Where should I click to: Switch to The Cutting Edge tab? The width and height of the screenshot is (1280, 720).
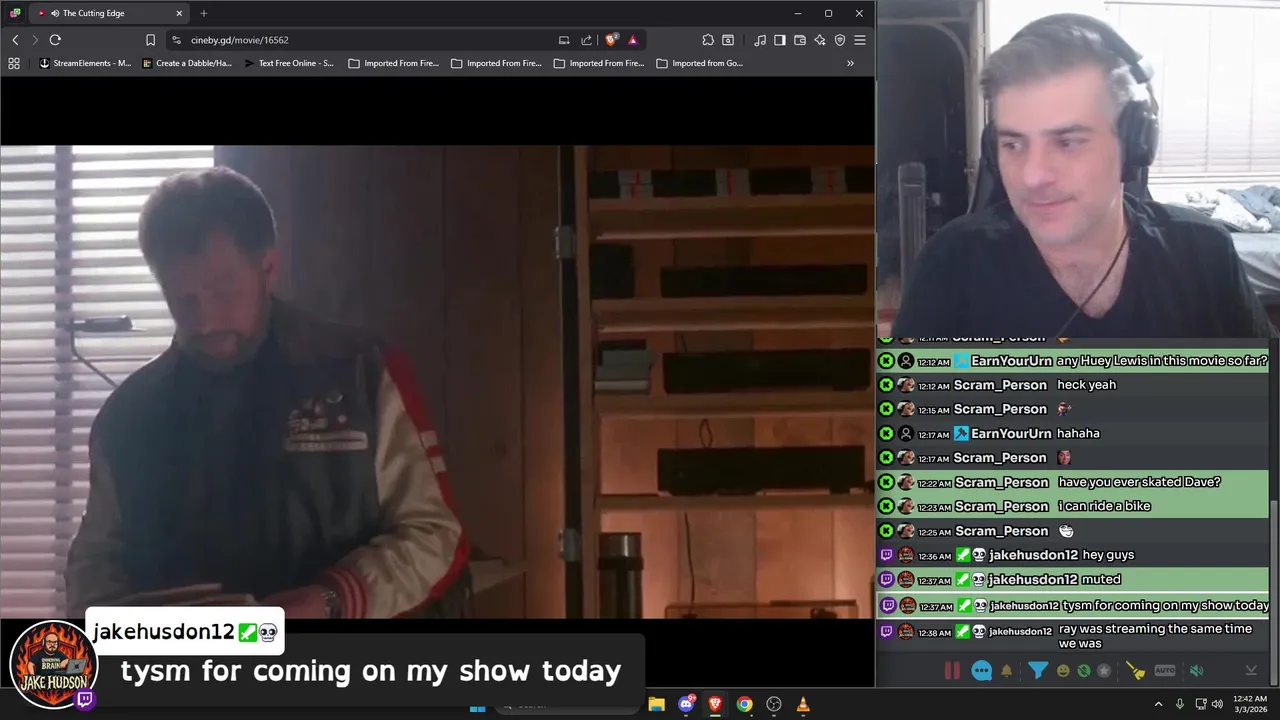tap(110, 13)
